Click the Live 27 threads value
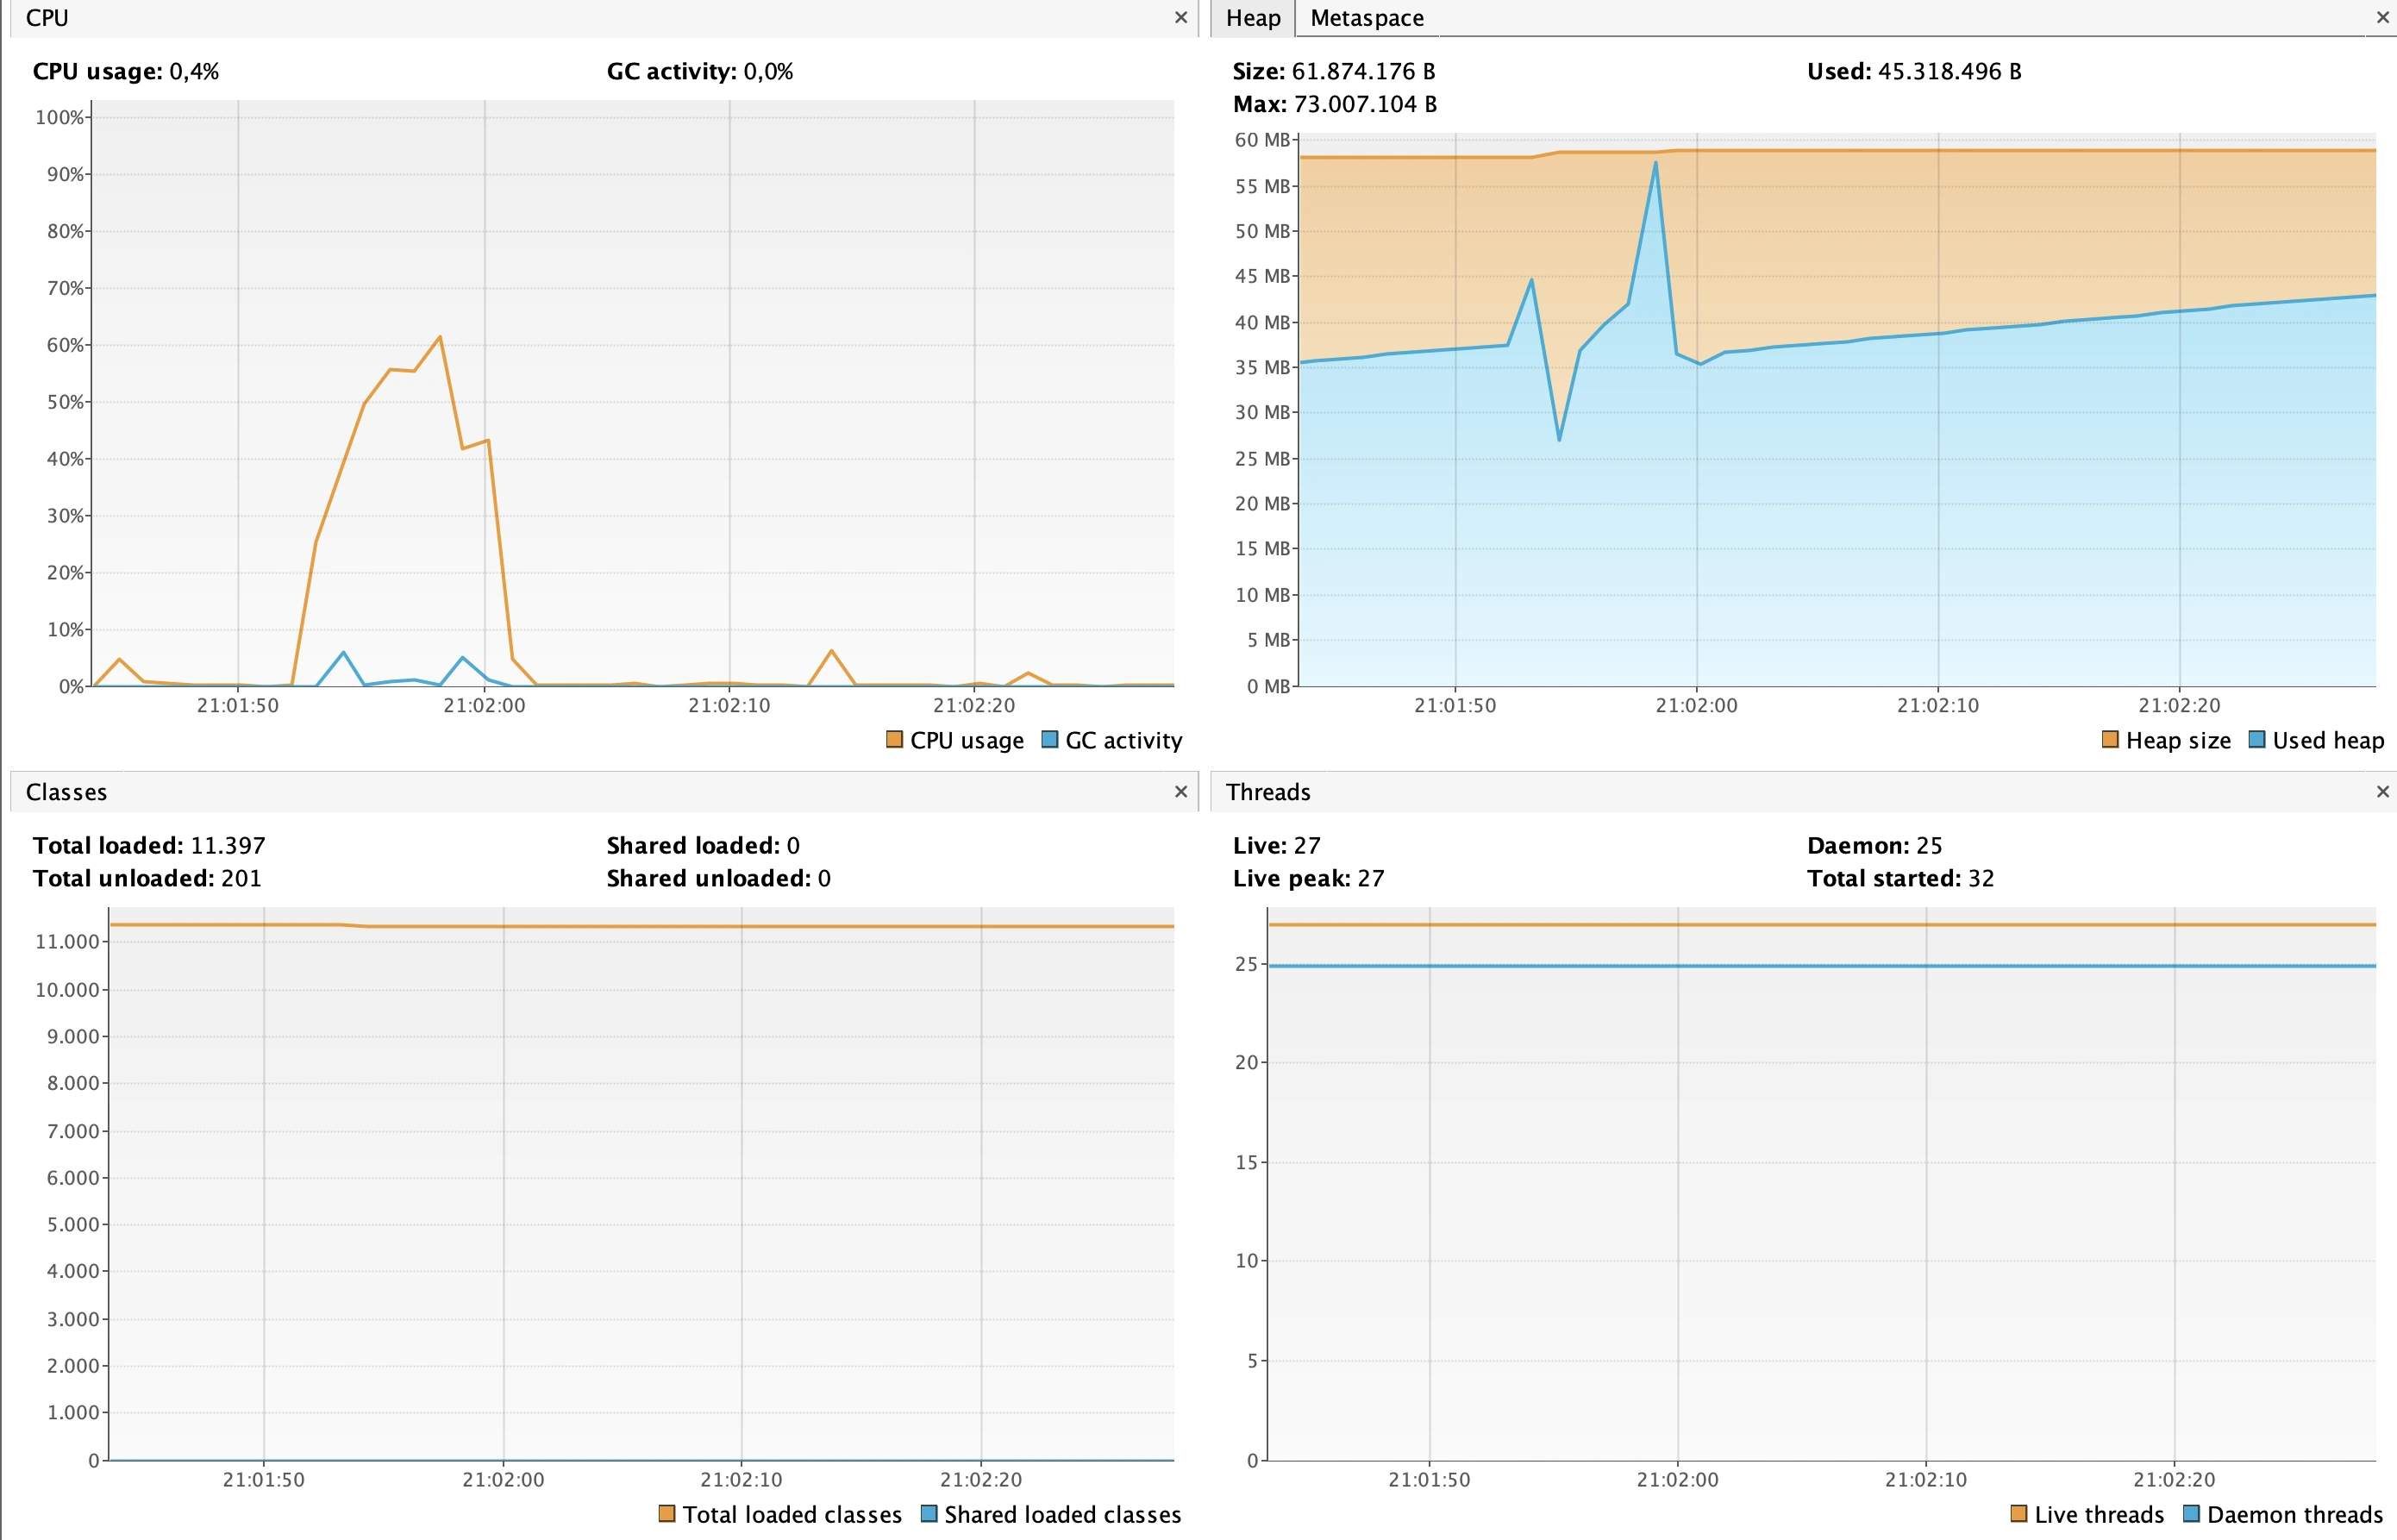This screenshot has height=1540, width=2397. tap(1307, 846)
